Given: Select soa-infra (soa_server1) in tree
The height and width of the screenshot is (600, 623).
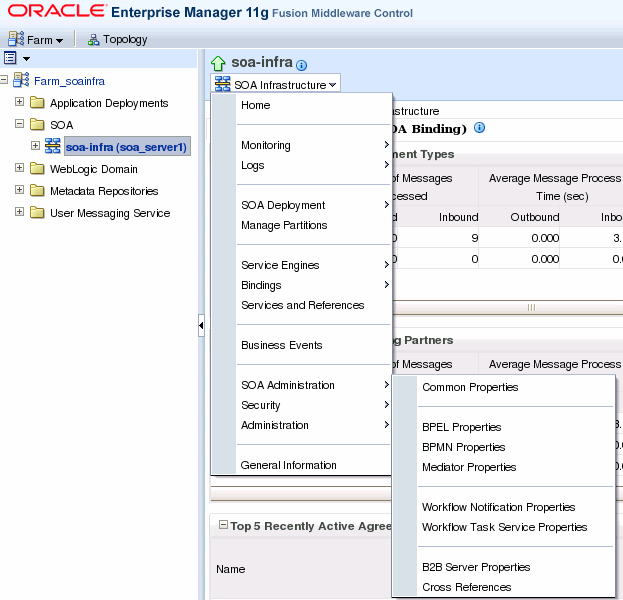Looking at the screenshot, I should [127, 147].
